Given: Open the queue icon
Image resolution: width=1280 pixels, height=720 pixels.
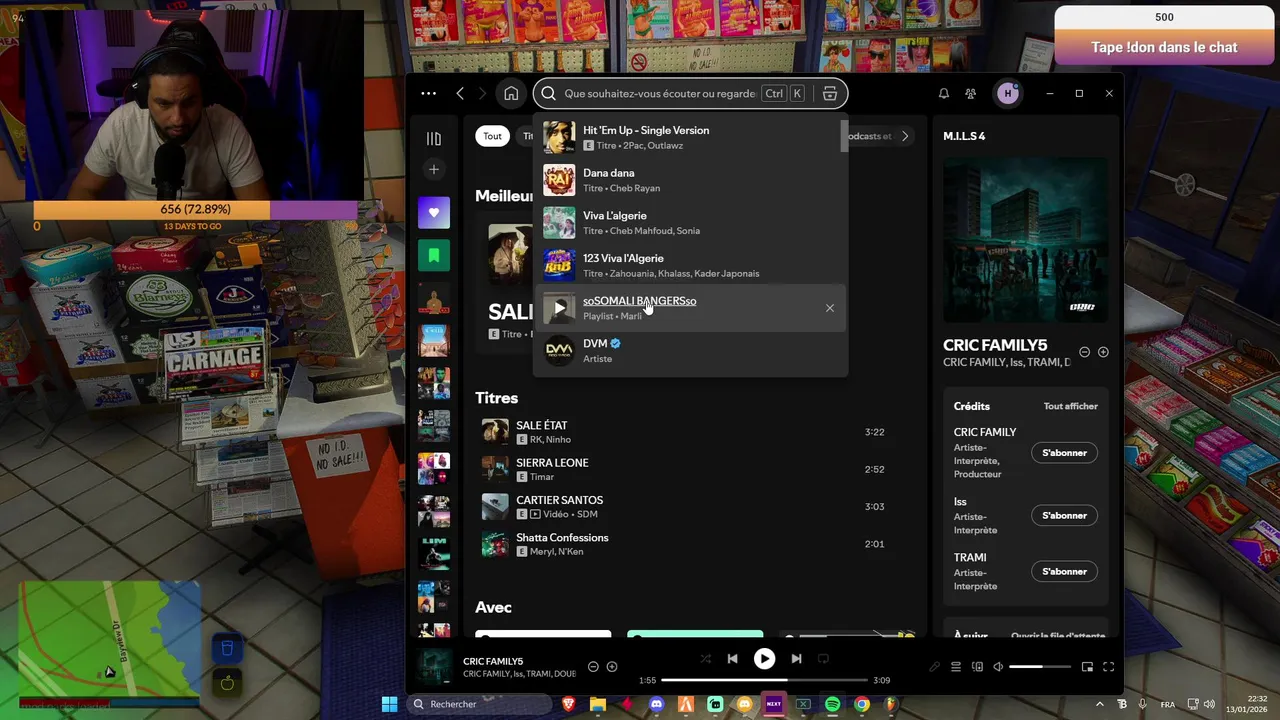Looking at the screenshot, I should click(x=955, y=667).
